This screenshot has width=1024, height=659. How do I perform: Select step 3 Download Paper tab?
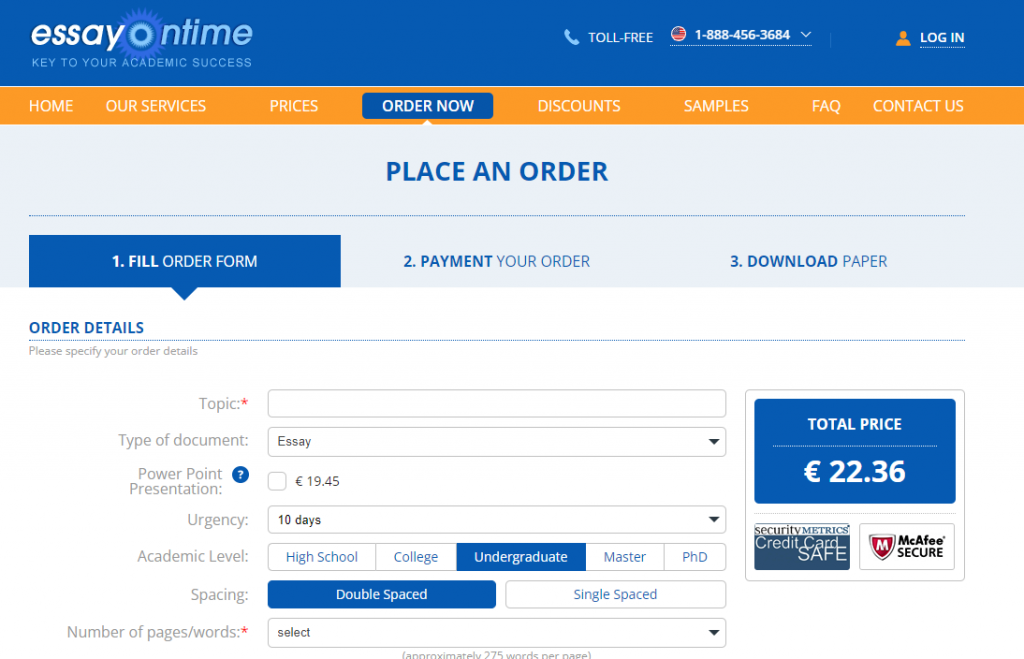click(808, 261)
